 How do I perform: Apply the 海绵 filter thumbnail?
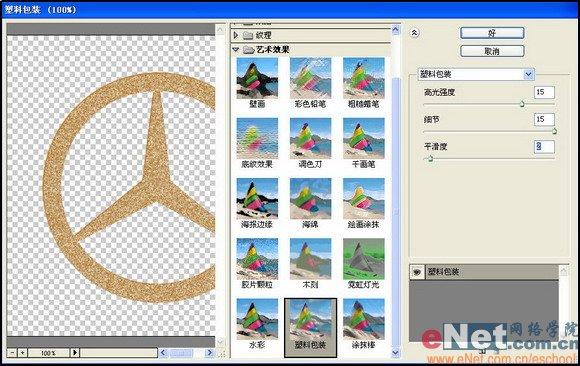coord(310,199)
